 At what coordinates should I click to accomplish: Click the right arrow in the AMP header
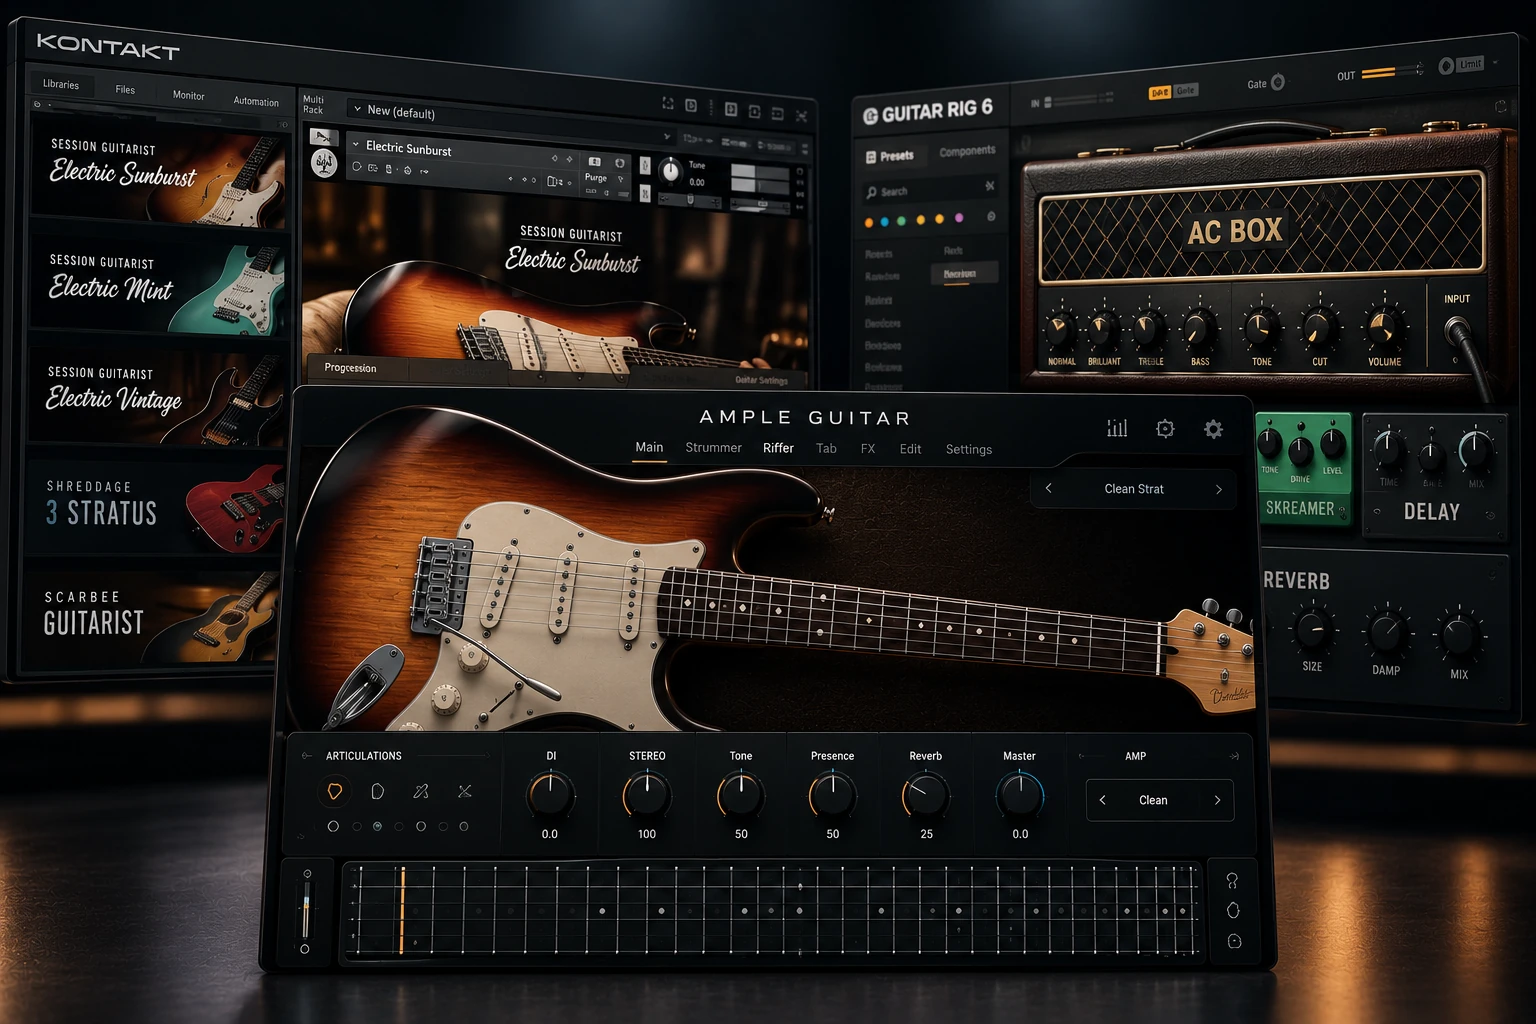point(1234,756)
